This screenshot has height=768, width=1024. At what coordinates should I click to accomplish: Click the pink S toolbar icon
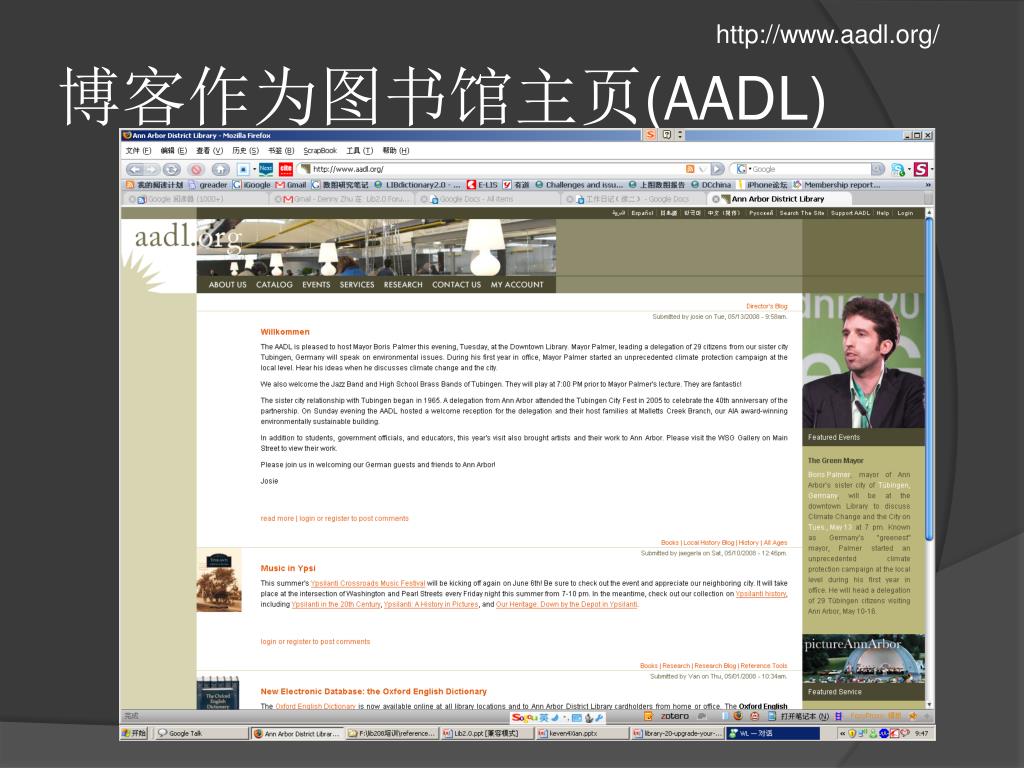[921, 169]
